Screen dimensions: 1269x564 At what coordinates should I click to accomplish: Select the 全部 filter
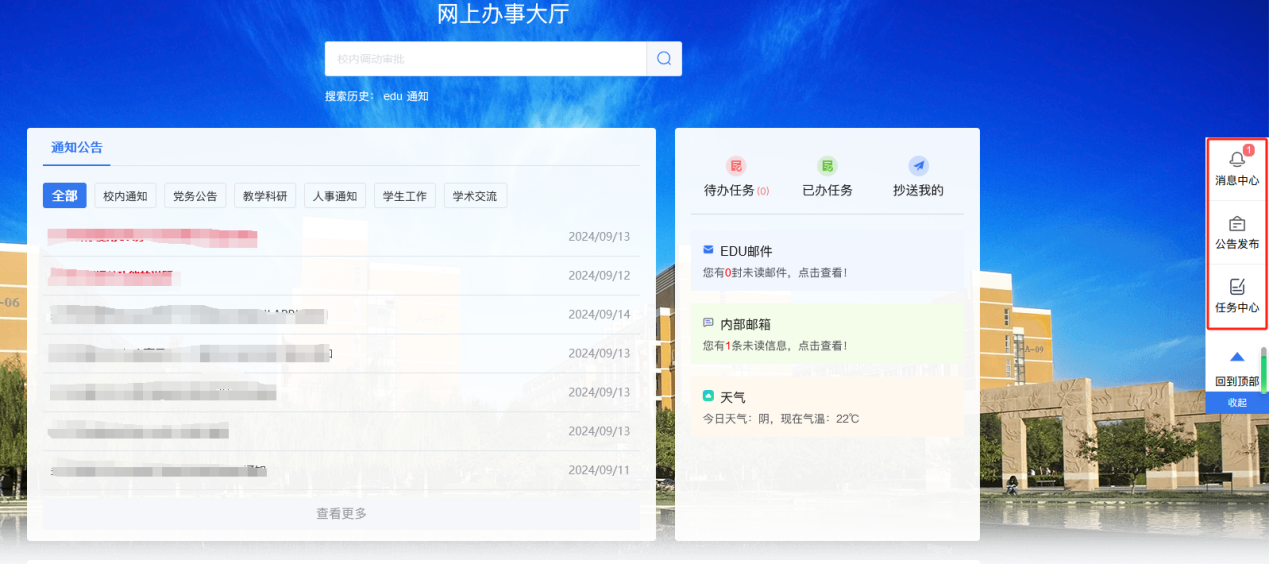[64, 196]
